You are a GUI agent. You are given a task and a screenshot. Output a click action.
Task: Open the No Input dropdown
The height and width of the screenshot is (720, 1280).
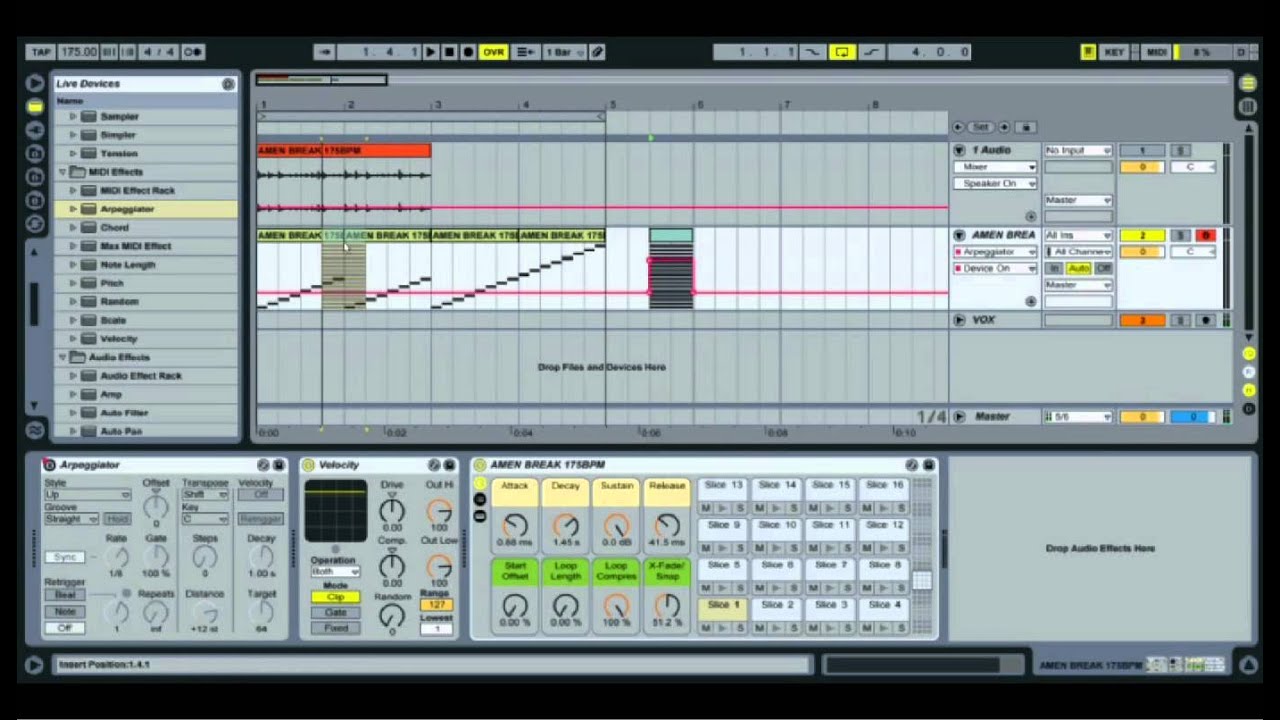pyautogui.click(x=1078, y=150)
